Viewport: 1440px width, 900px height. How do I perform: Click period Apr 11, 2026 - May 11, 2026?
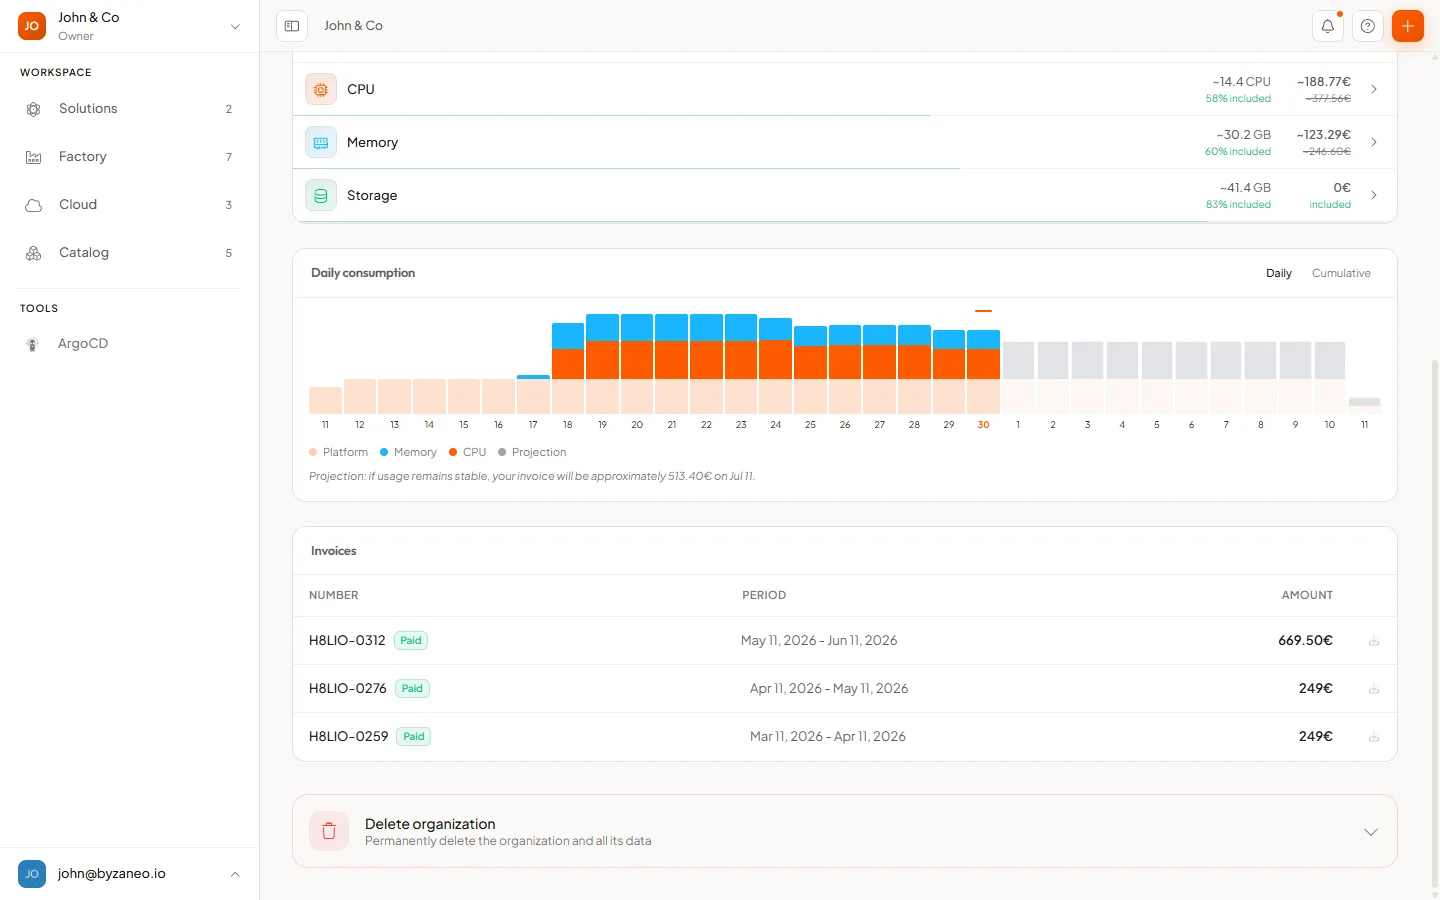point(829,688)
